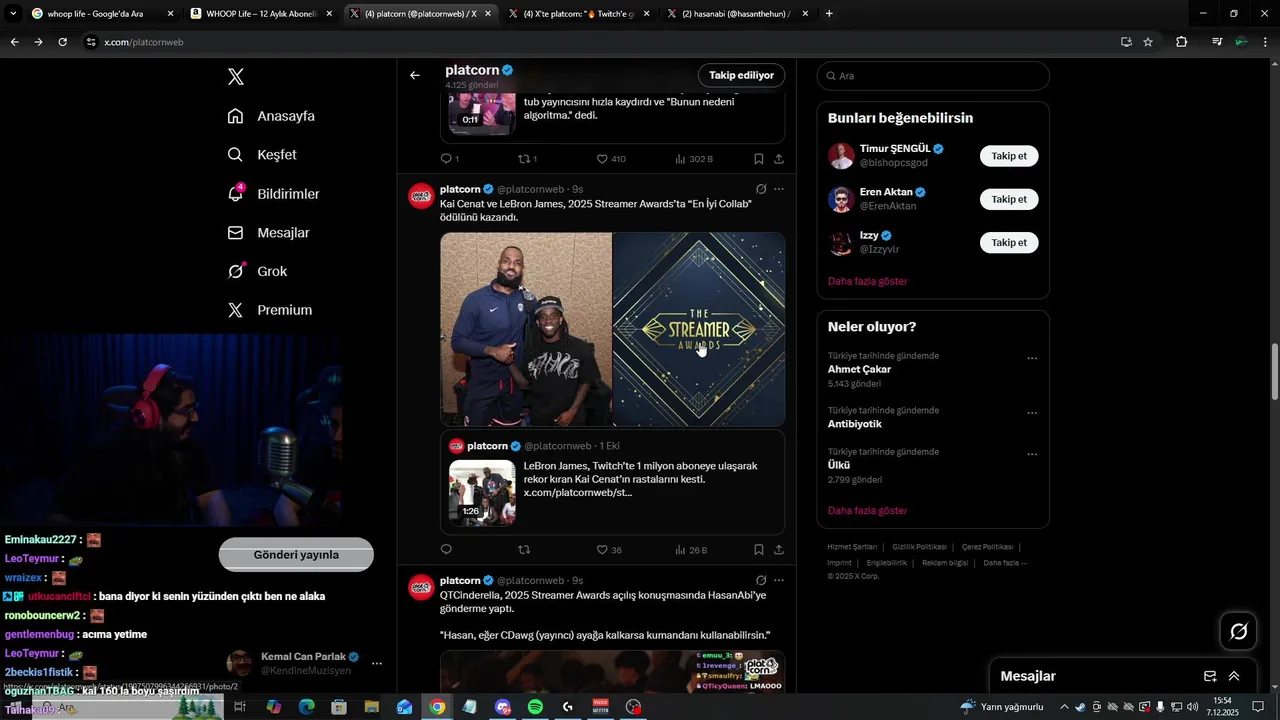Open Antibiyotik trending topic
The image size is (1280, 720).
855,424
